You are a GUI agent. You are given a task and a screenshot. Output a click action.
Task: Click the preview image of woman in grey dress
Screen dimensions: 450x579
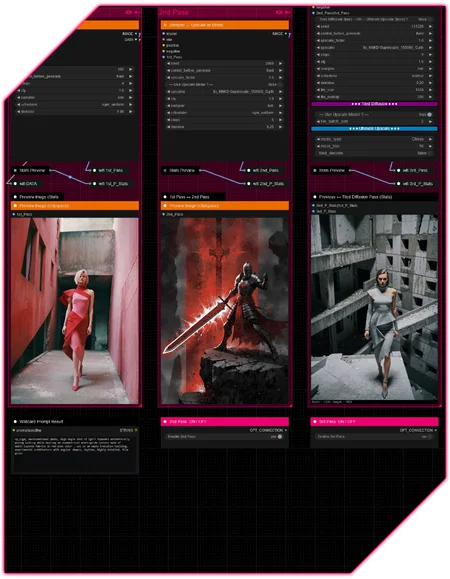[374, 307]
